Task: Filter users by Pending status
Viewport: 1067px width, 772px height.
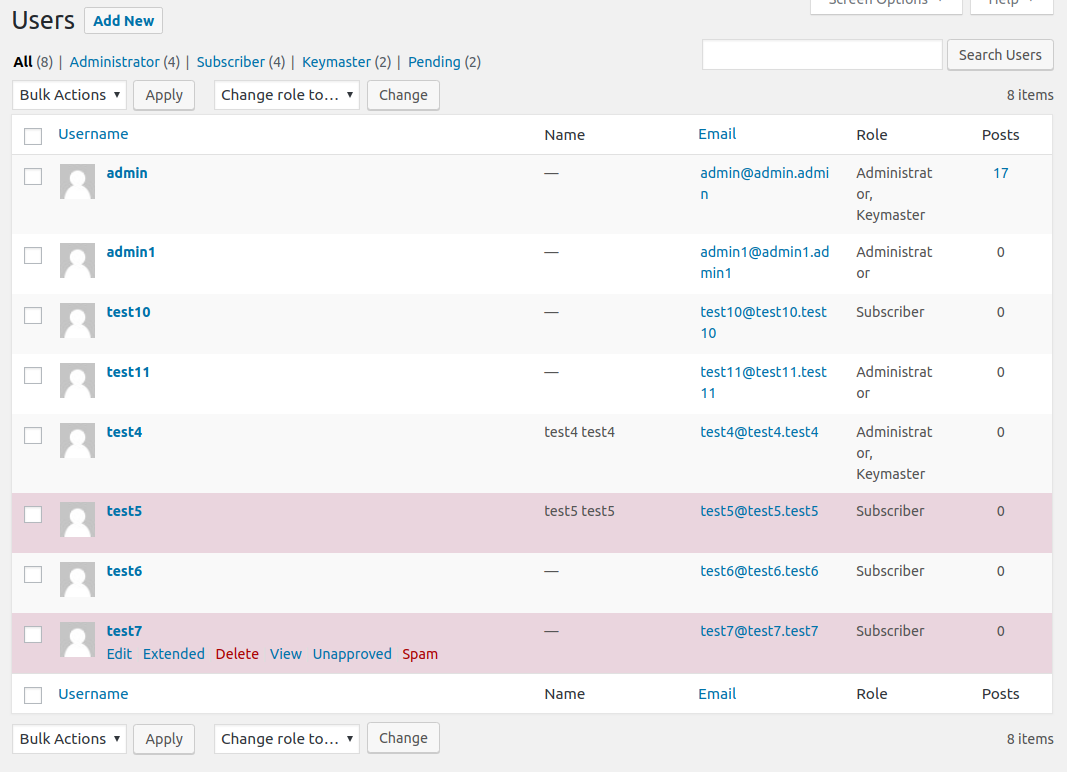Action: (x=434, y=61)
